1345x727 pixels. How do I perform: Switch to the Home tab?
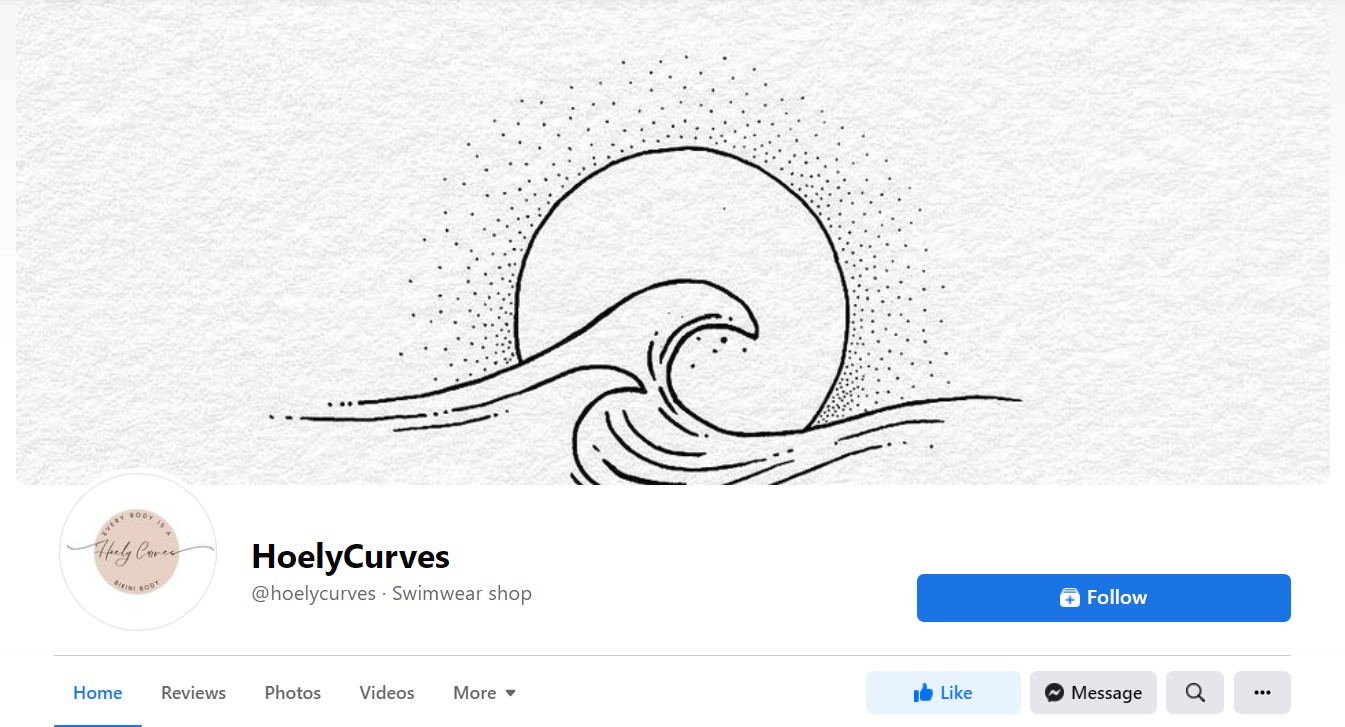pyautogui.click(x=98, y=693)
